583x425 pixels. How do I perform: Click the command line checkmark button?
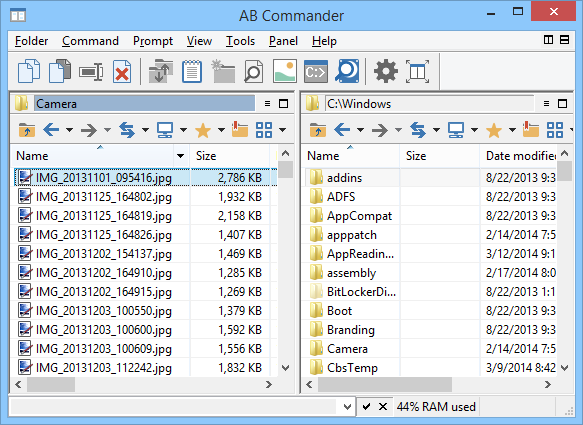[x=366, y=406]
